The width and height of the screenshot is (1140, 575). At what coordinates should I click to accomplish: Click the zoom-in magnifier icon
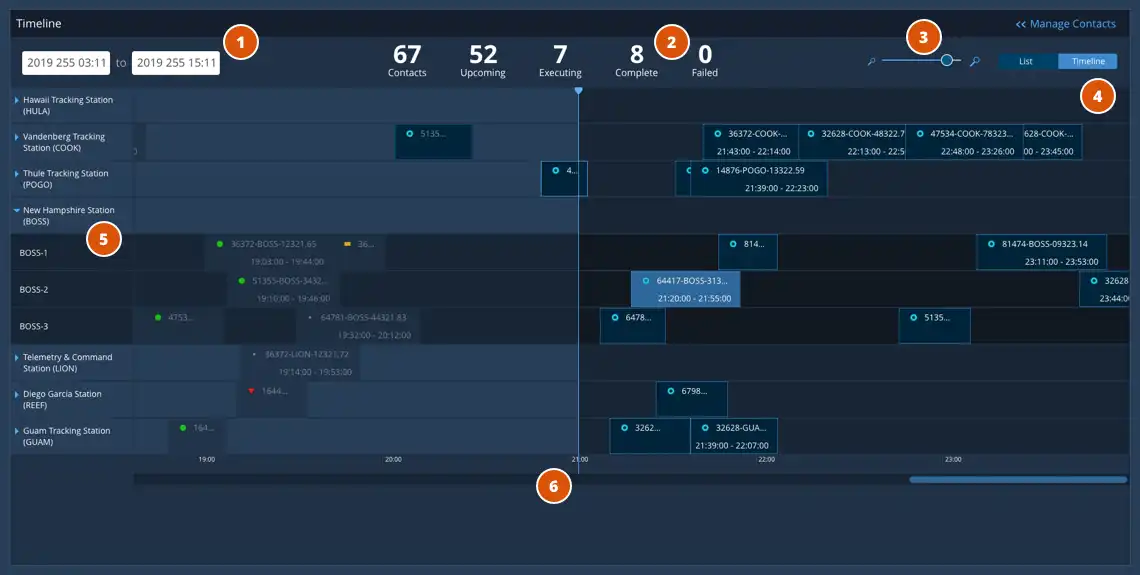click(975, 62)
